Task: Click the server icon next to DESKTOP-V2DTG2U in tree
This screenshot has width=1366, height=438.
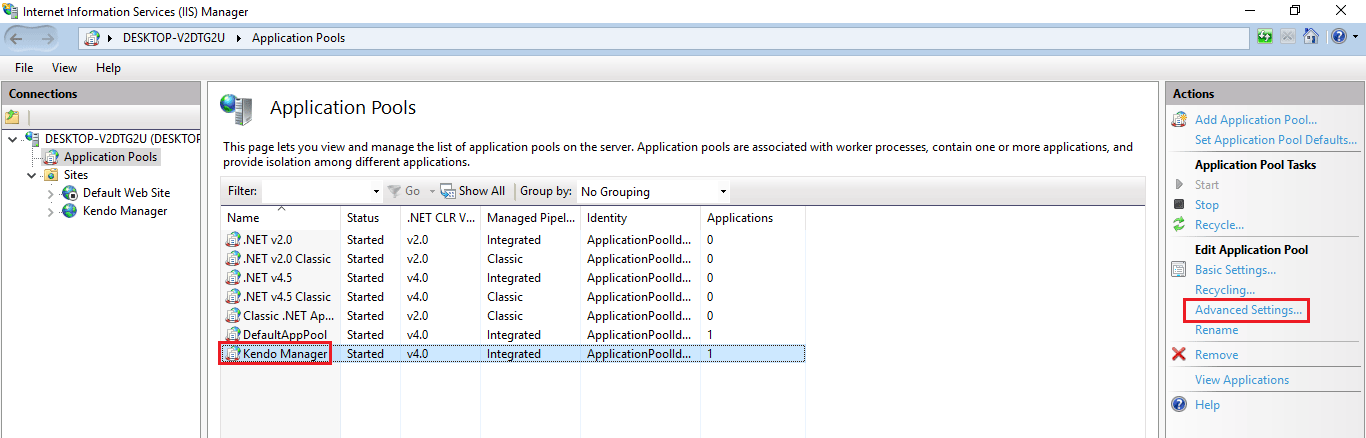Action: pos(33,139)
